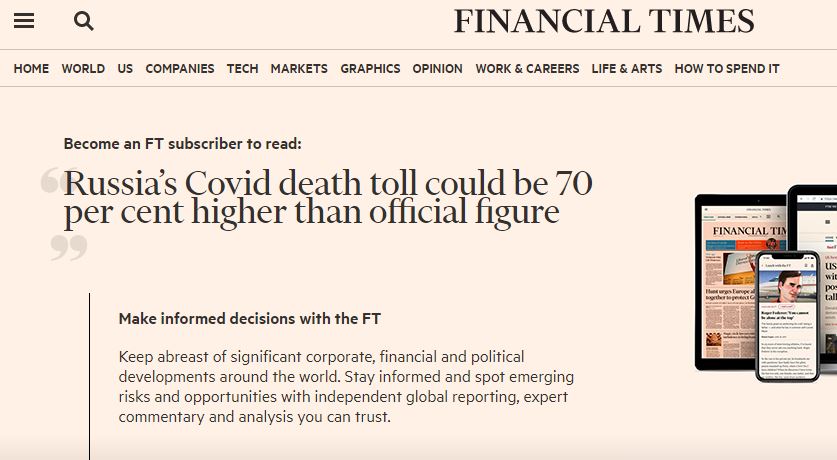Click the "Make informed decisions with the FT" heading

pyautogui.click(x=250, y=319)
